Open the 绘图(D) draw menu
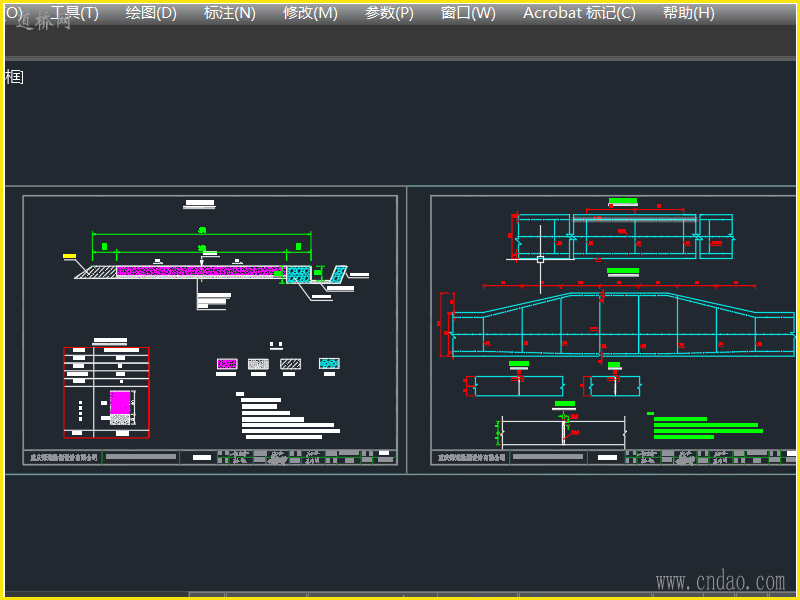 151,13
